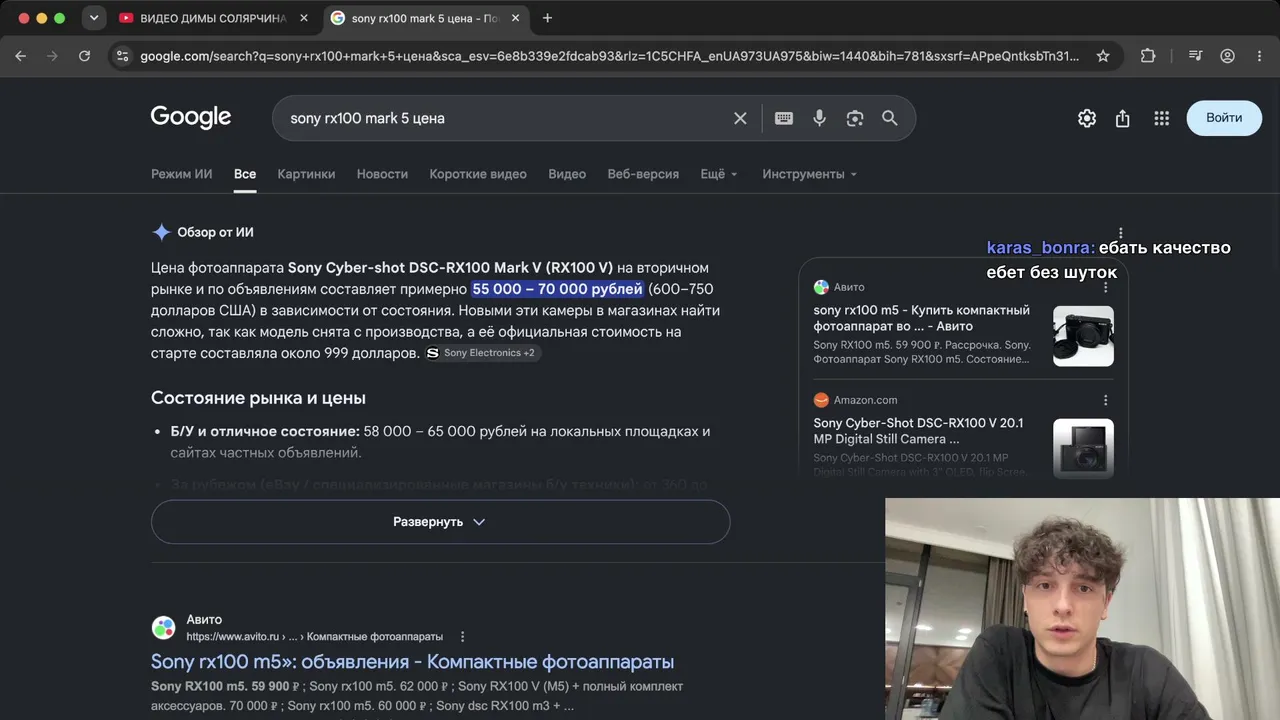Switch to the ВИДЕО ДИМЫ СОЛЯРЧИНА tab
The height and width of the screenshot is (720, 1280).
click(x=213, y=18)
